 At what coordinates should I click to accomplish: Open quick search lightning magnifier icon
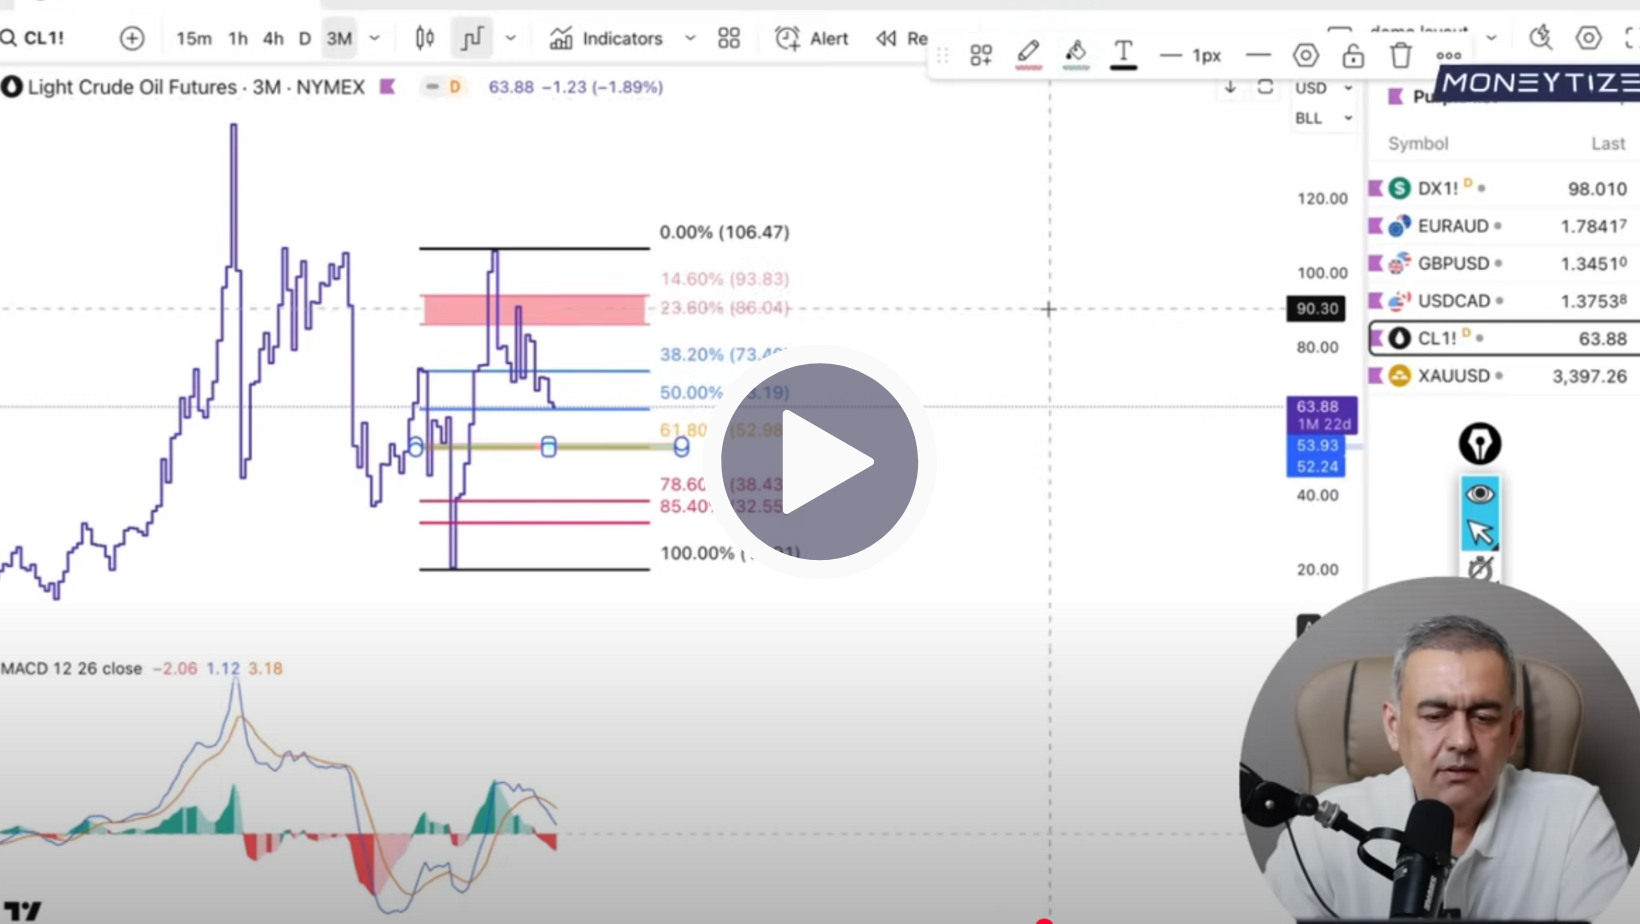[1540, 38]
